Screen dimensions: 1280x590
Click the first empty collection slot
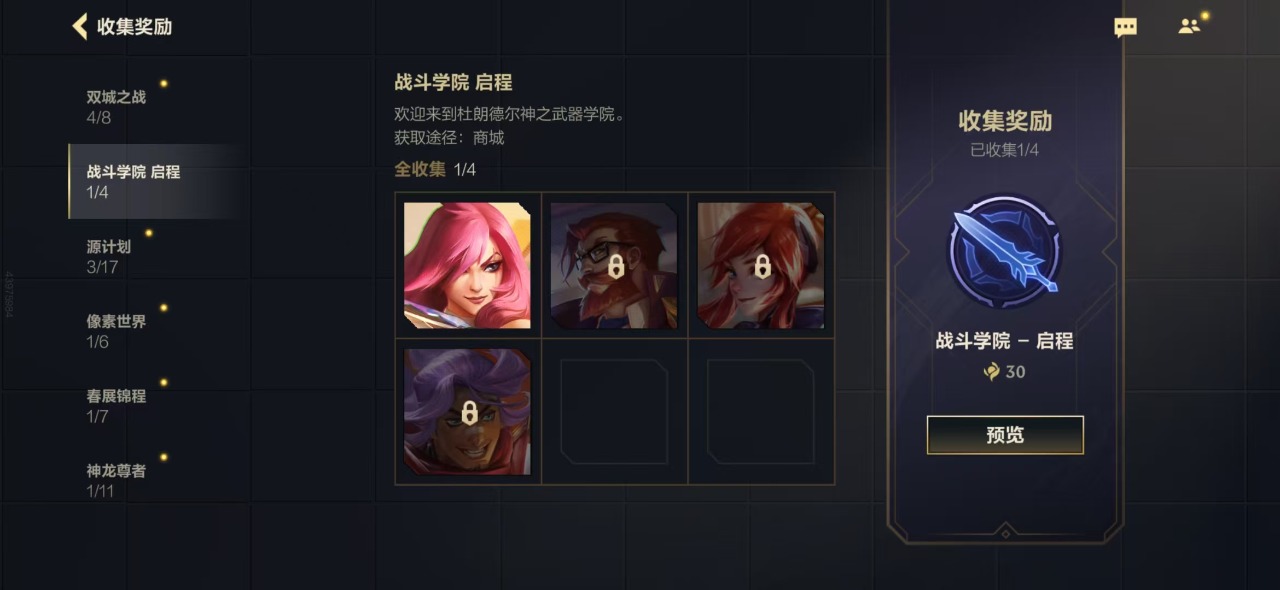coord(614,412)
